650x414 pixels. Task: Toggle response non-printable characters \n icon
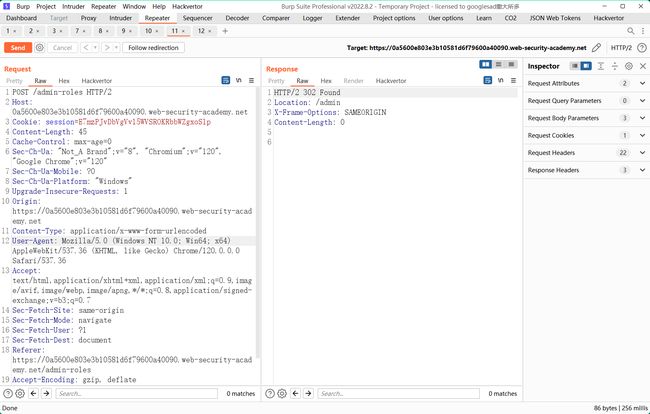pos(501,80)
